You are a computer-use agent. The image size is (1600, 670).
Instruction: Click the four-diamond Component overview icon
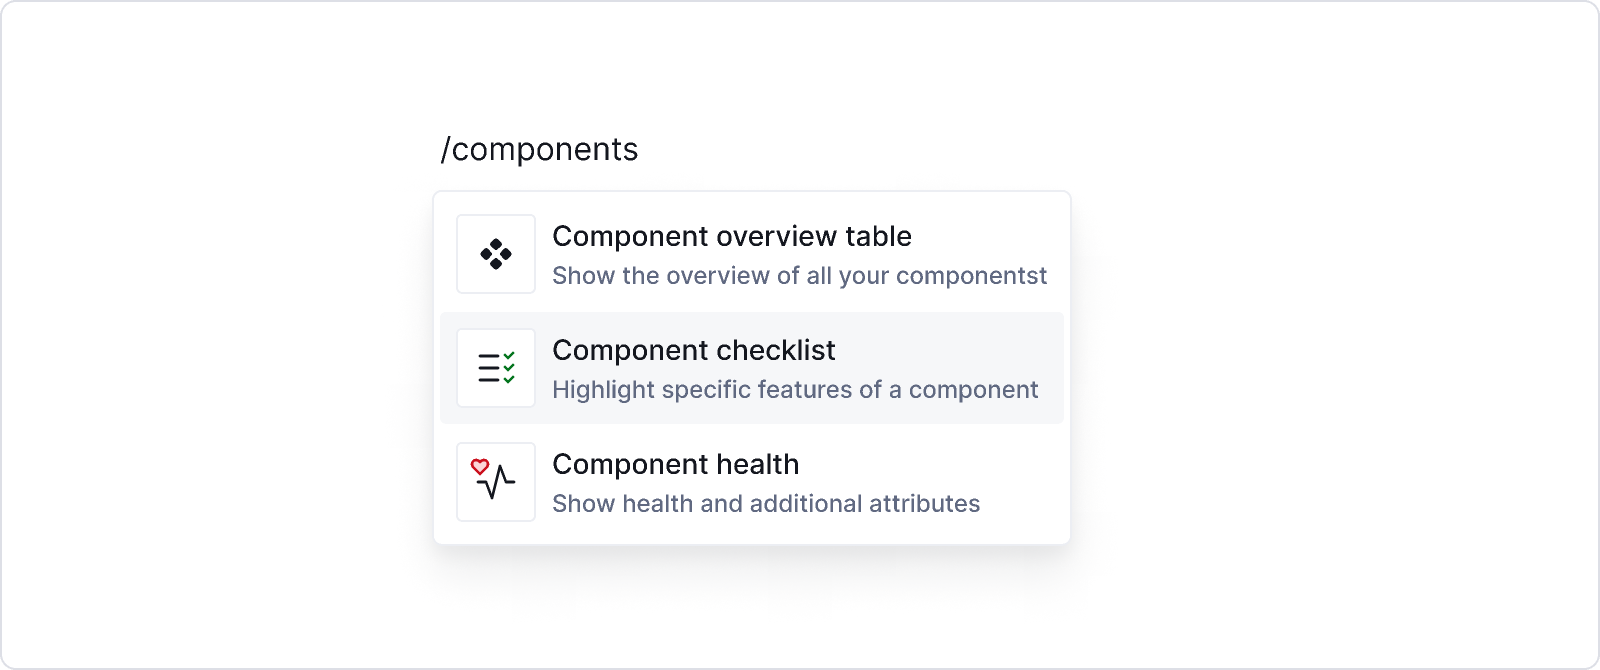pyautogui.click(x=496, y=254)
